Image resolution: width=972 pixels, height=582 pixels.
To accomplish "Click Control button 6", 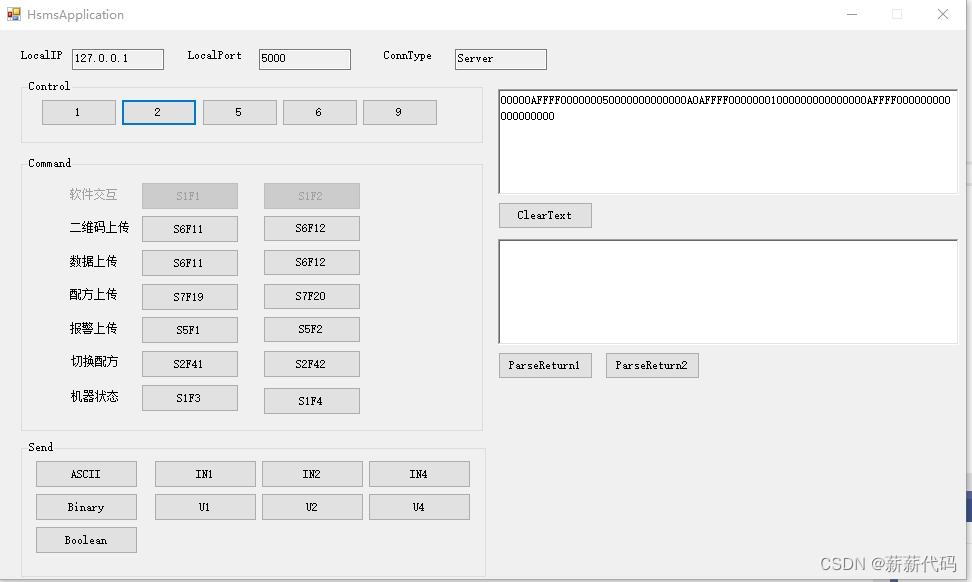I will pyautogui.click(x=319, y=112).
